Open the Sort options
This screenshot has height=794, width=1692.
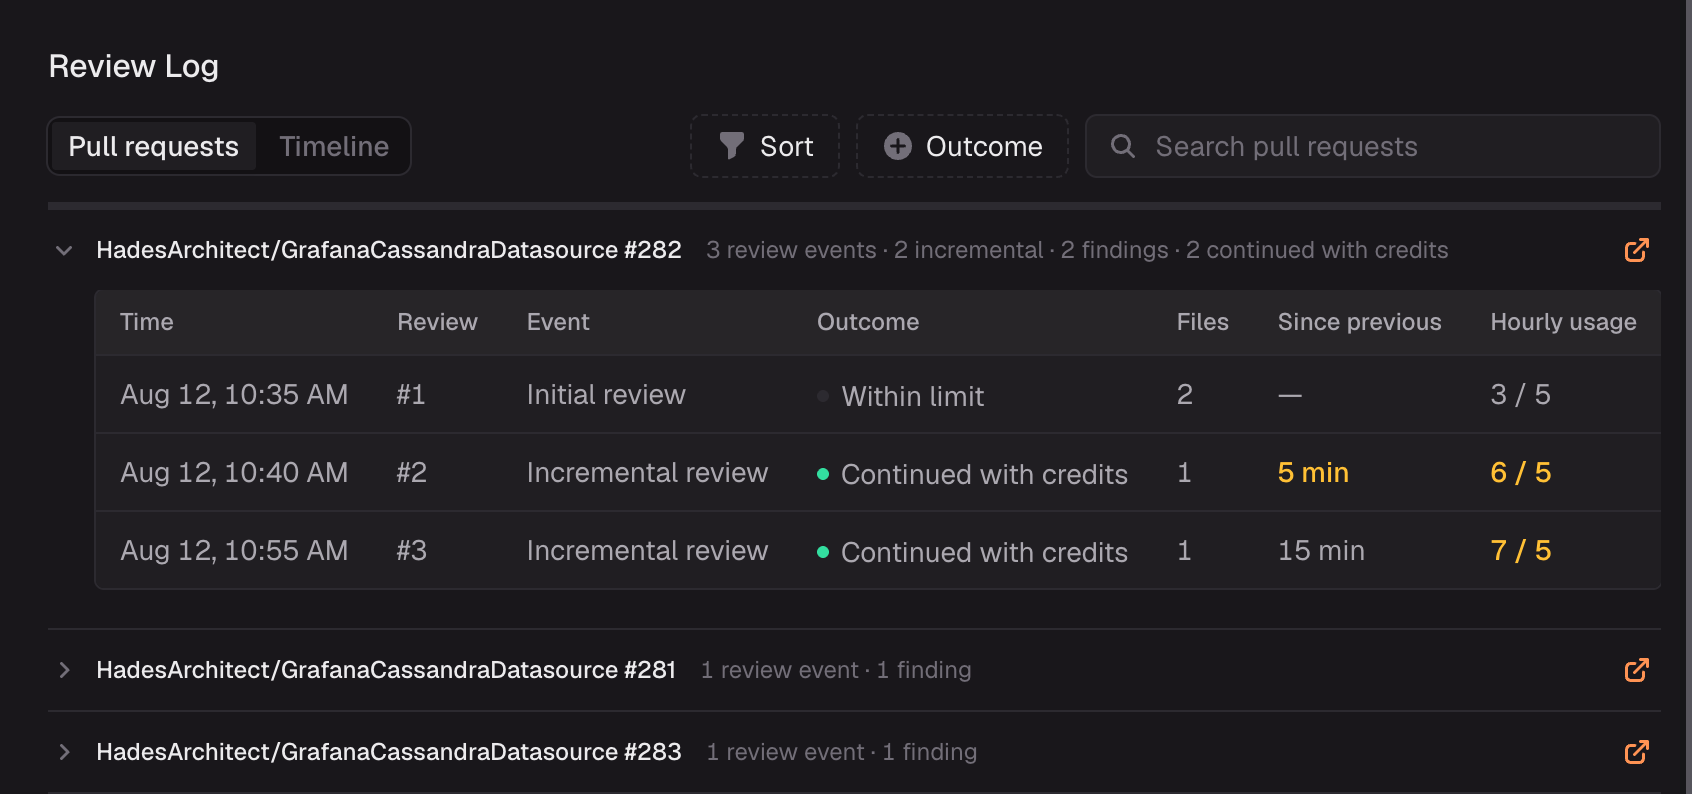765,146
